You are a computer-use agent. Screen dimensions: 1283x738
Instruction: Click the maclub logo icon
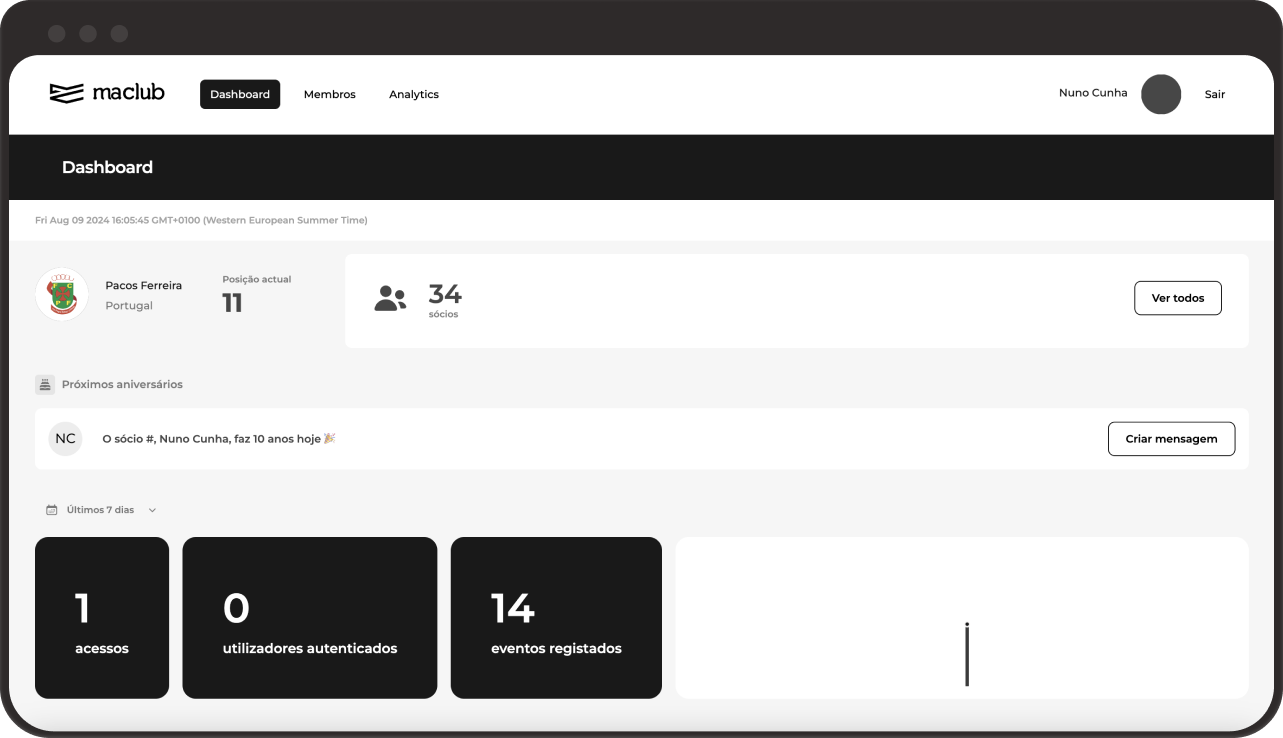66,93
